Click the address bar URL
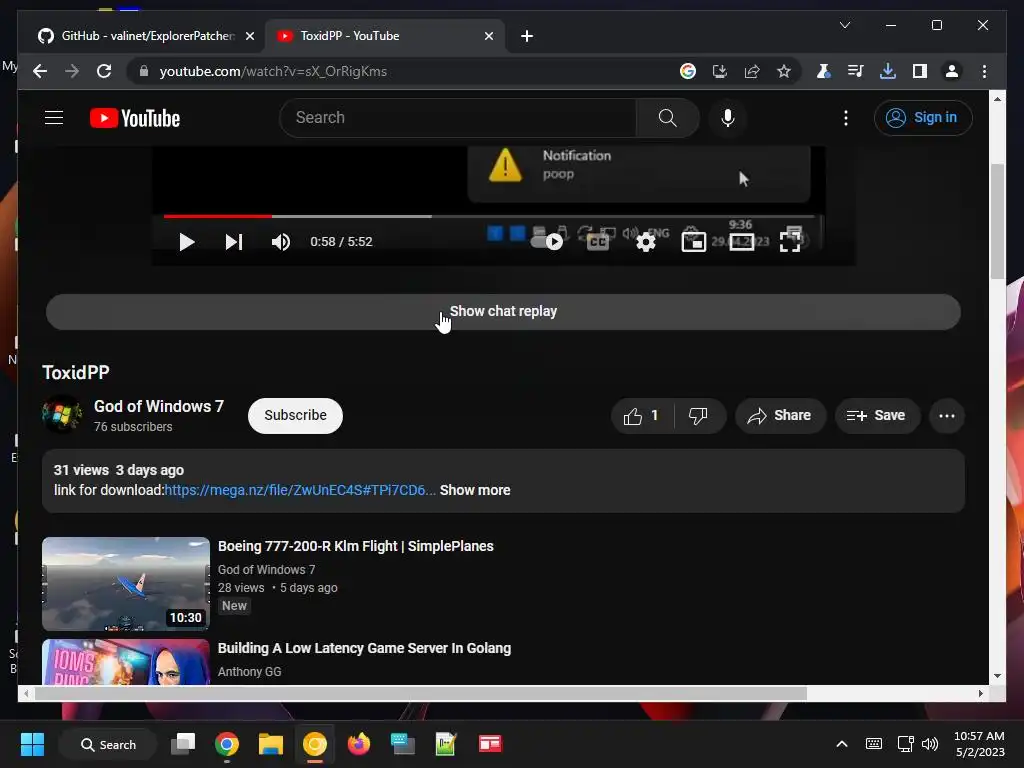1024x768 pixels. click(x=273, y=71)
